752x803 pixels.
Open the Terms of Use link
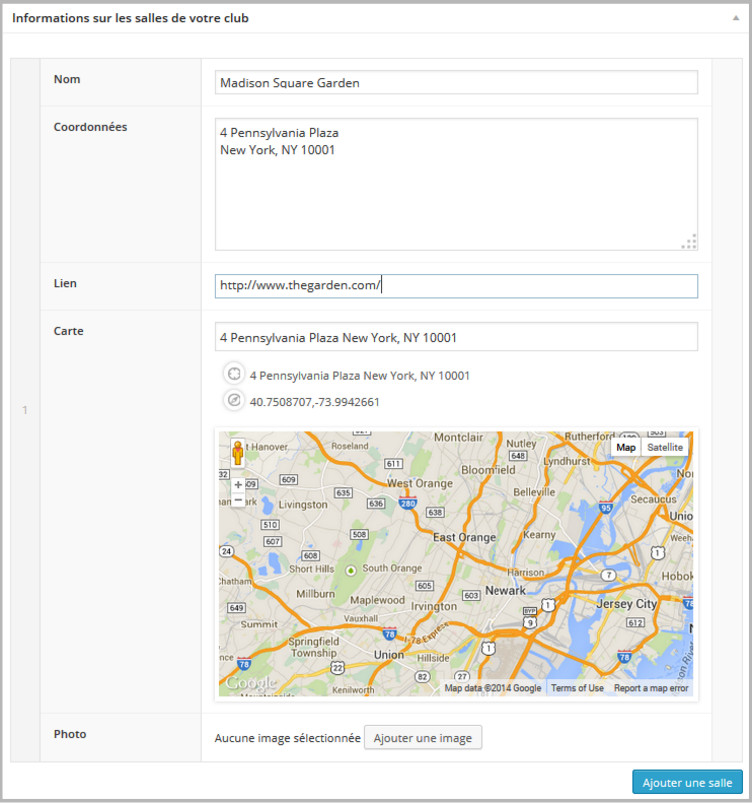(577, 688)
